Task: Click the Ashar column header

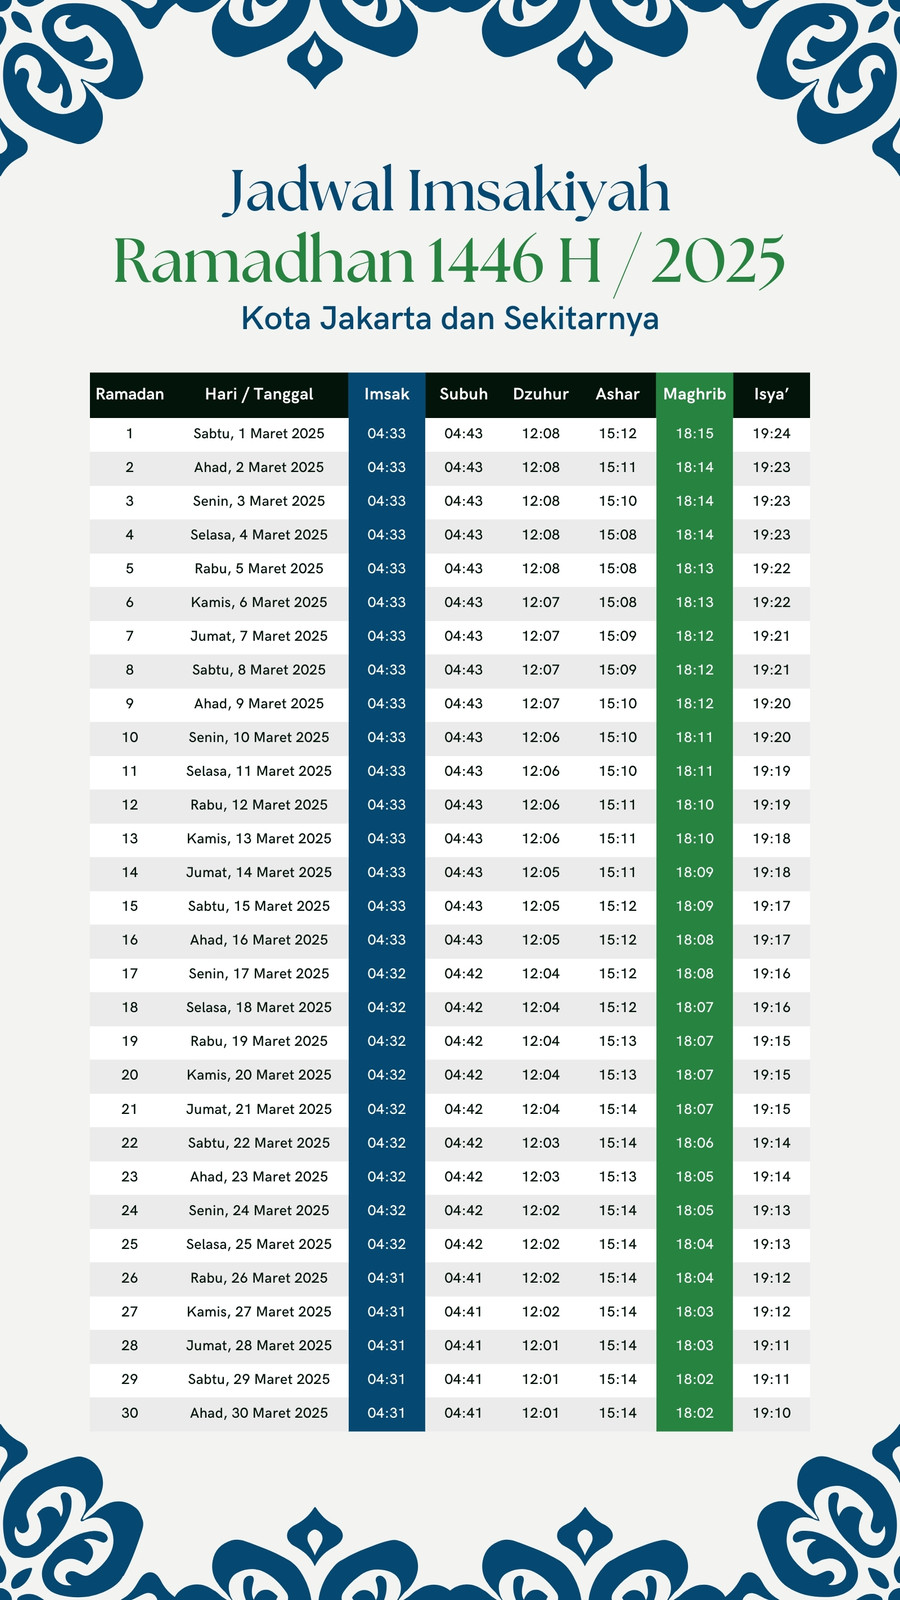Action: pos(618,394)
